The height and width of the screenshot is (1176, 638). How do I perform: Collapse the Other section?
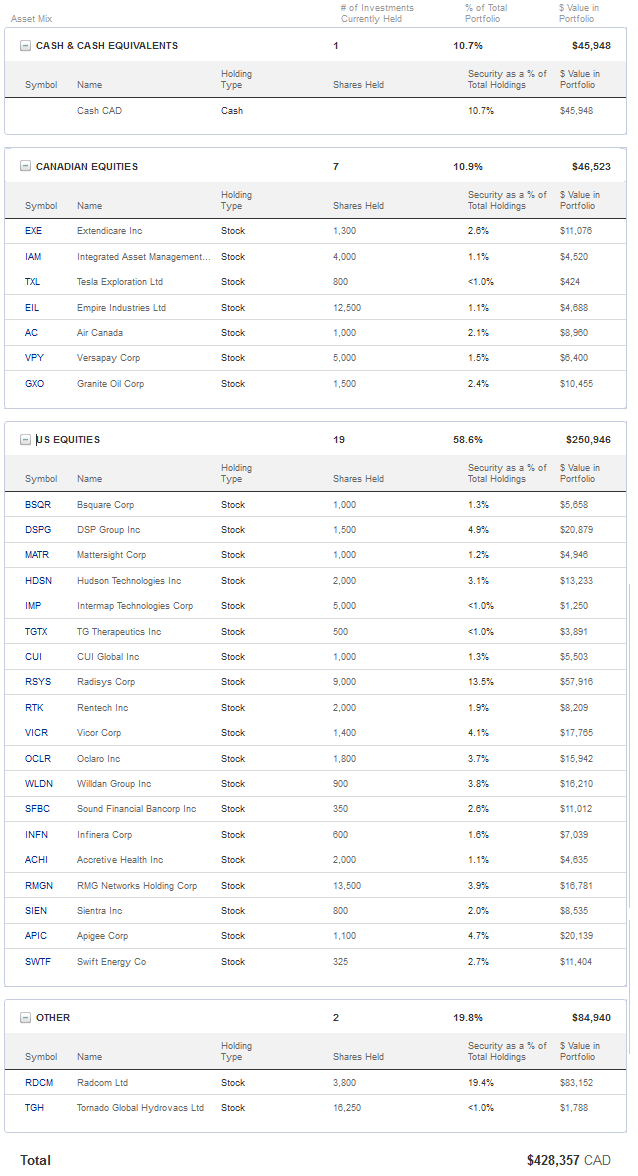[25, 1018]
